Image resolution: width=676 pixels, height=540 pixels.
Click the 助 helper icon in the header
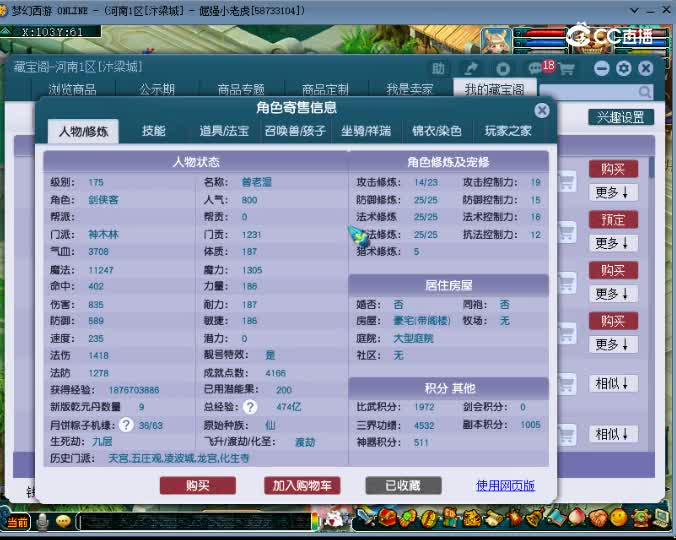(438, 69)
